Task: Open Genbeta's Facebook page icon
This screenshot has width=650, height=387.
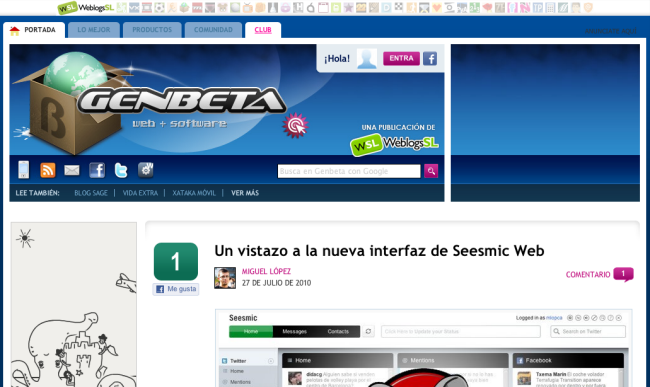Action: (97, 170)
